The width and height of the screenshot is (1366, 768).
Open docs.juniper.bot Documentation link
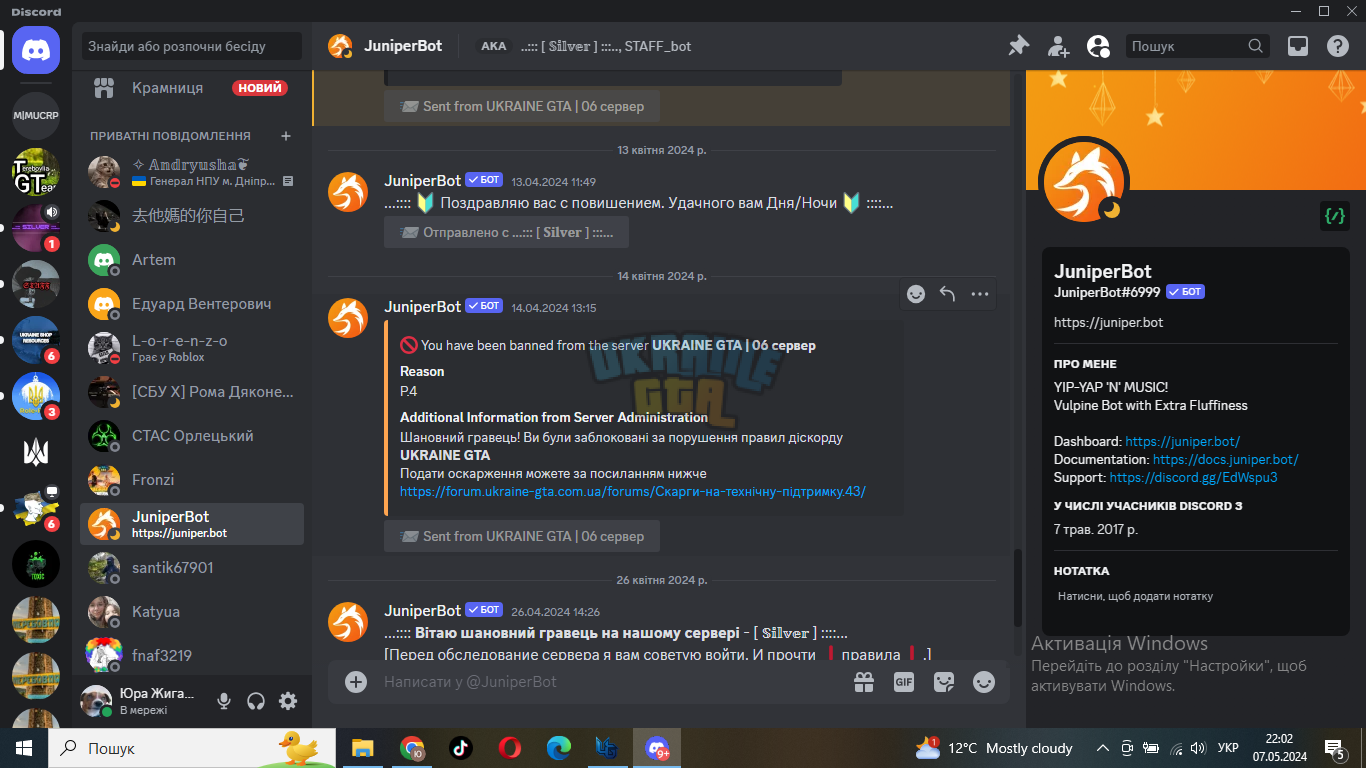click(x=1226, y=459)
